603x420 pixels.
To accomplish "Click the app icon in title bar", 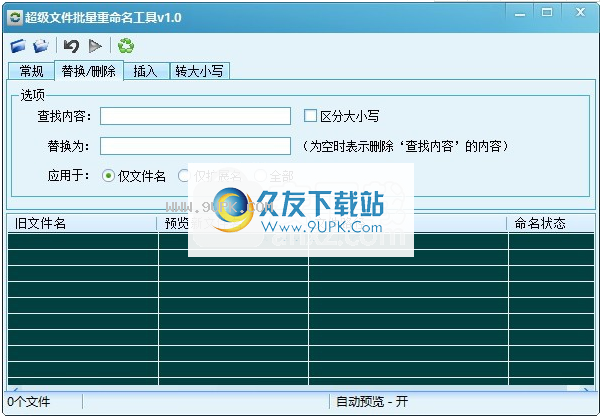I will (x=16, y=18).
